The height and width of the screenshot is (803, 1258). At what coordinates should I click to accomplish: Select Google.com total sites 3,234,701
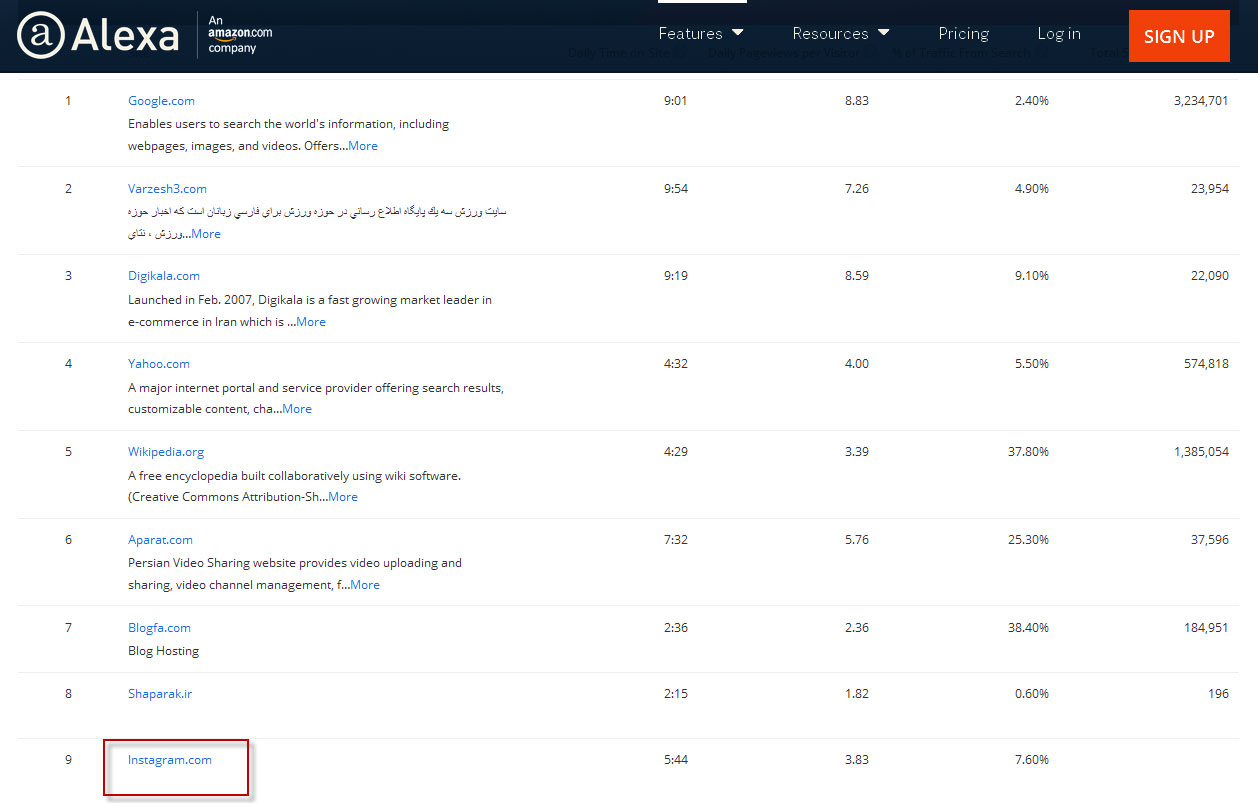[1201, 101]
